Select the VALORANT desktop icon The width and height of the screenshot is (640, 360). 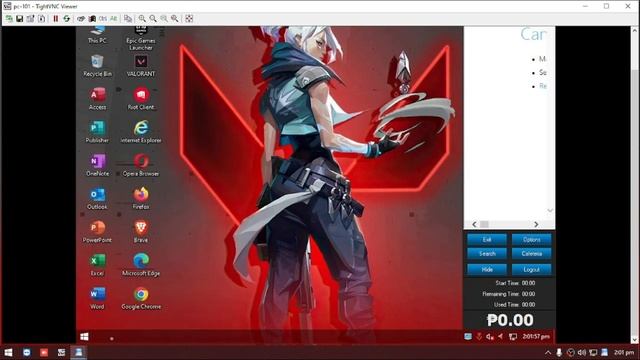point(141,66)
